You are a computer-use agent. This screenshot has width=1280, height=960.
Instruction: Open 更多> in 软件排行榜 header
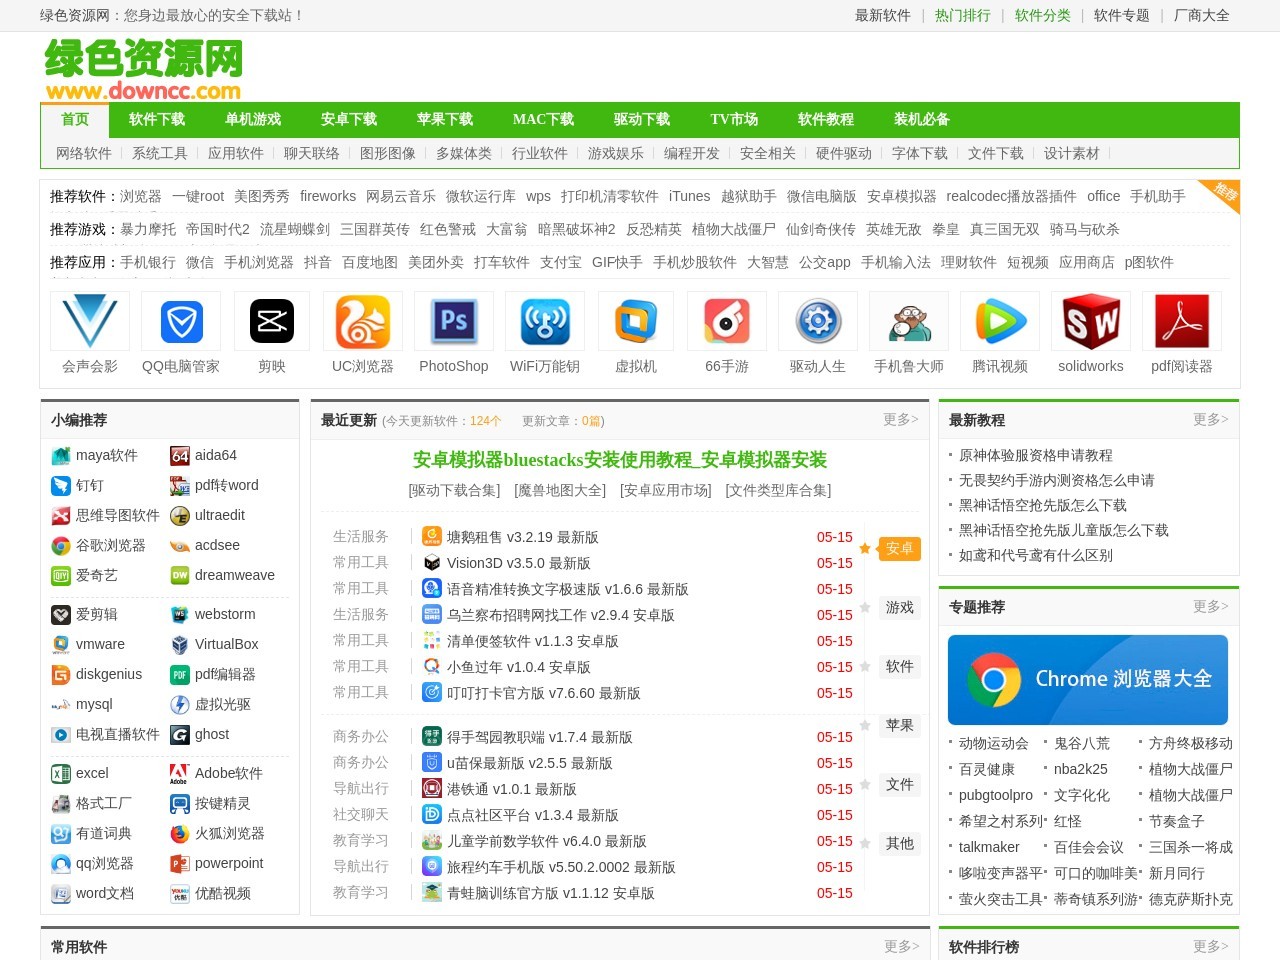point(1211,946)
